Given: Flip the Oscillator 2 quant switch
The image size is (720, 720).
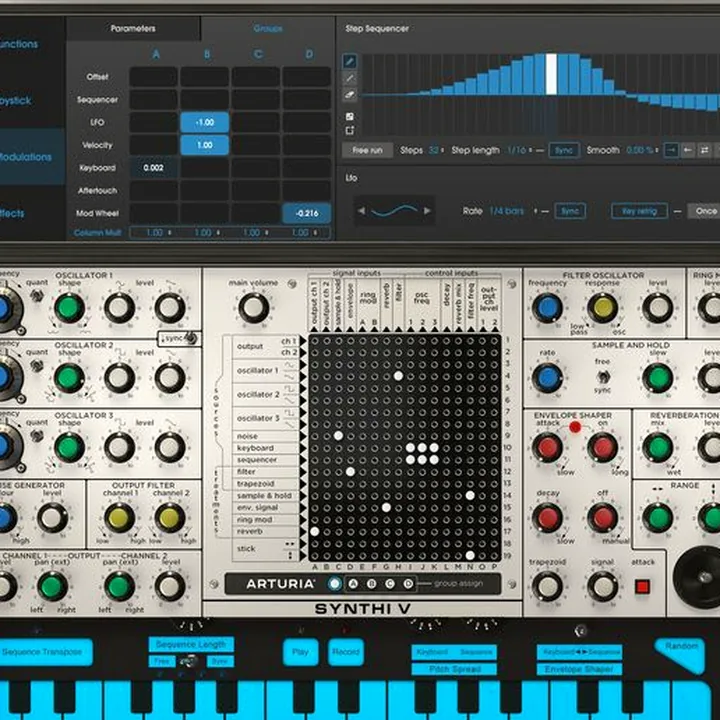Looking at the screenshot, I should pyautogui.click(x=37, y=366).
